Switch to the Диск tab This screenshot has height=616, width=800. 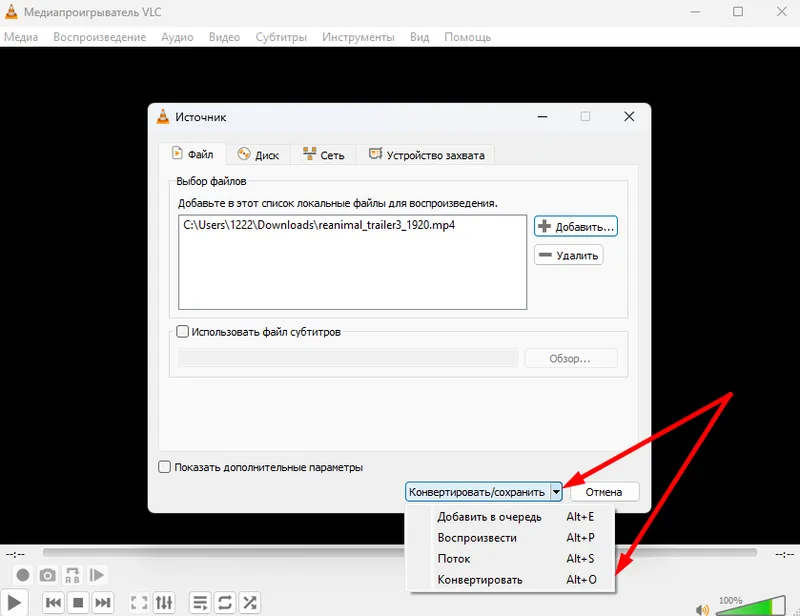tap(259, 155)
